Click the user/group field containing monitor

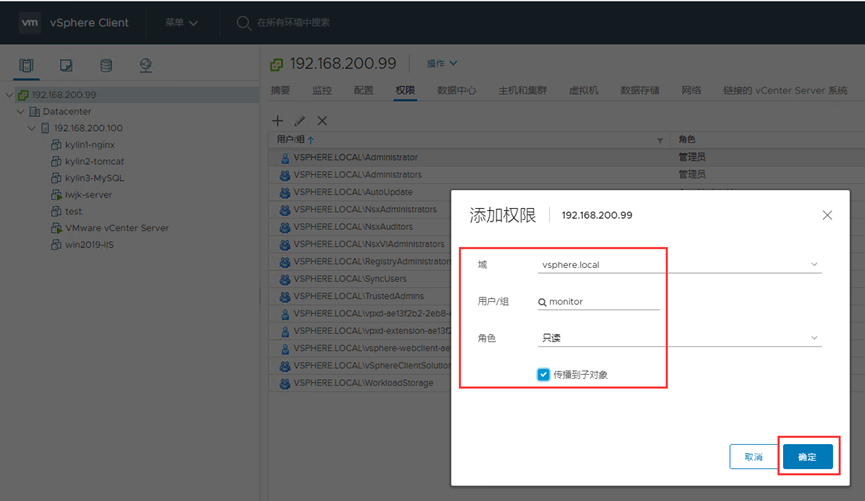(599, 302)
